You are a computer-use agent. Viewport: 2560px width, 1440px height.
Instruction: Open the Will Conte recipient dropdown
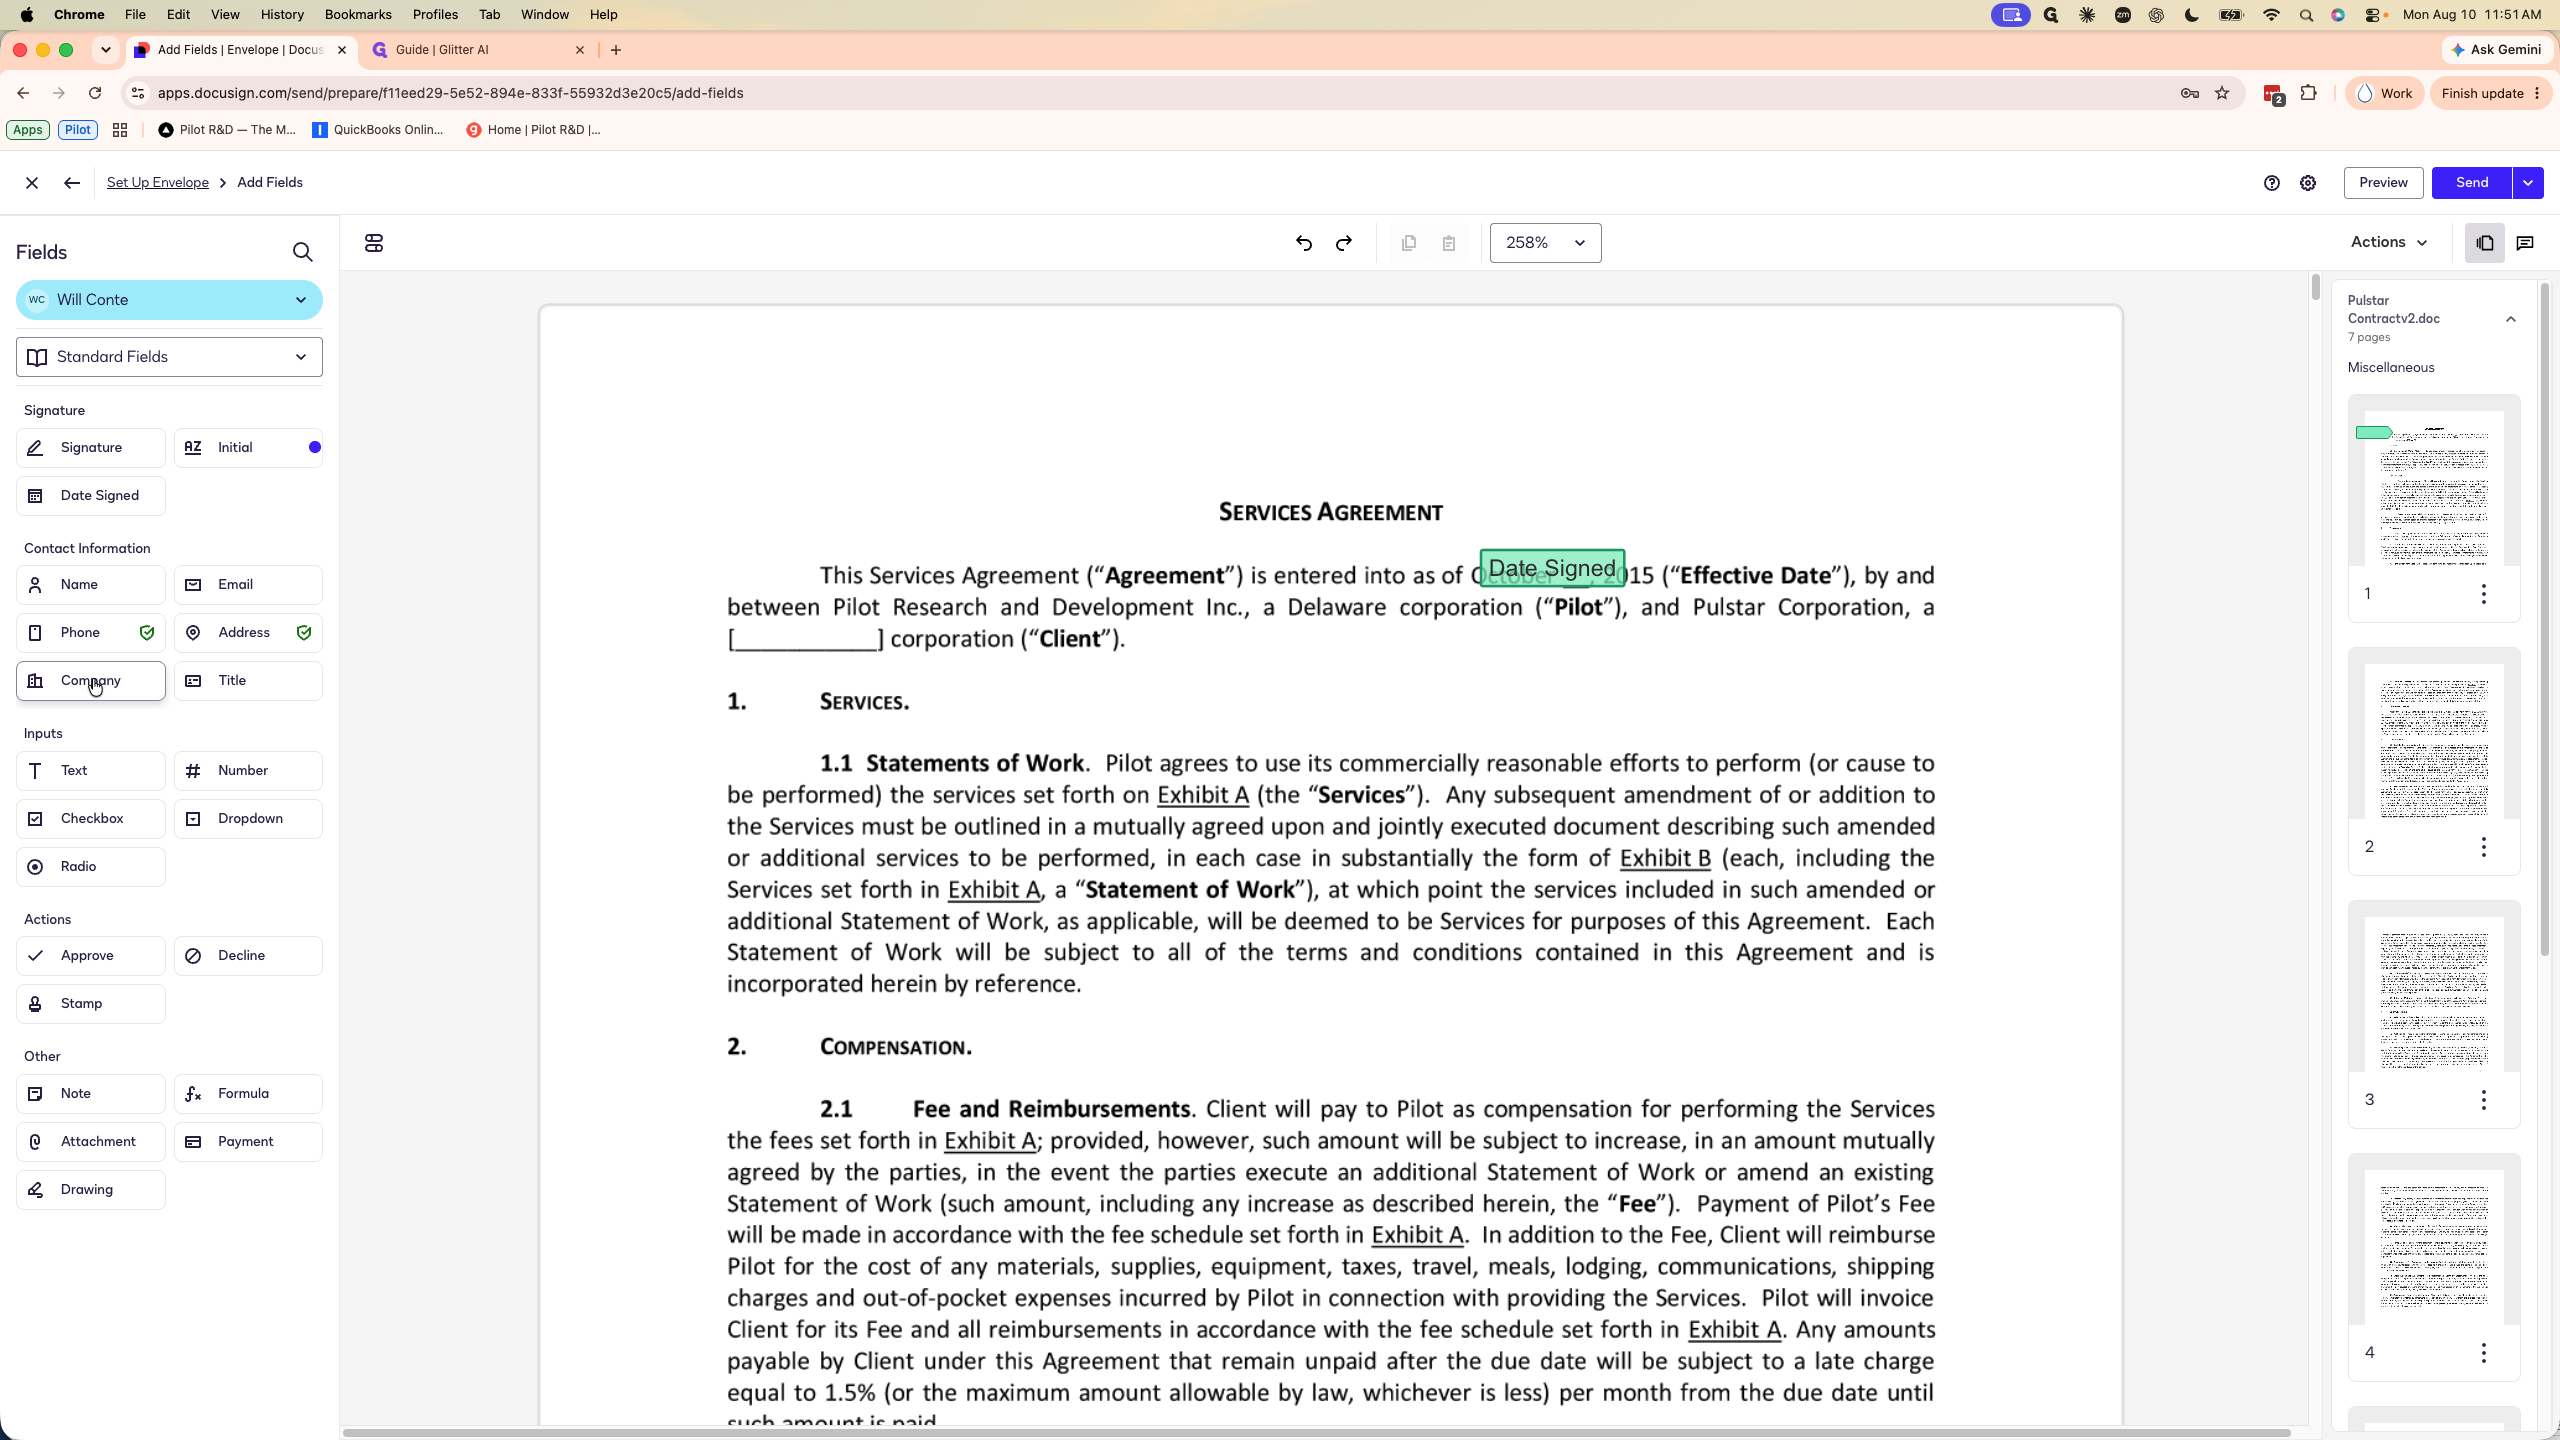point(169,300)
